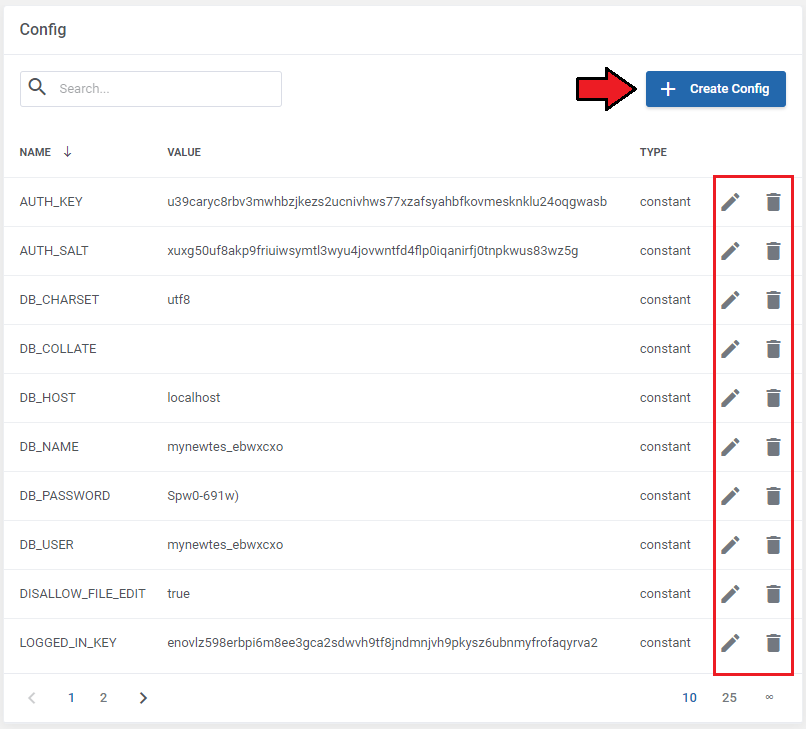Click the search magnifier icon
806x729 pixels.
point(37,87)
